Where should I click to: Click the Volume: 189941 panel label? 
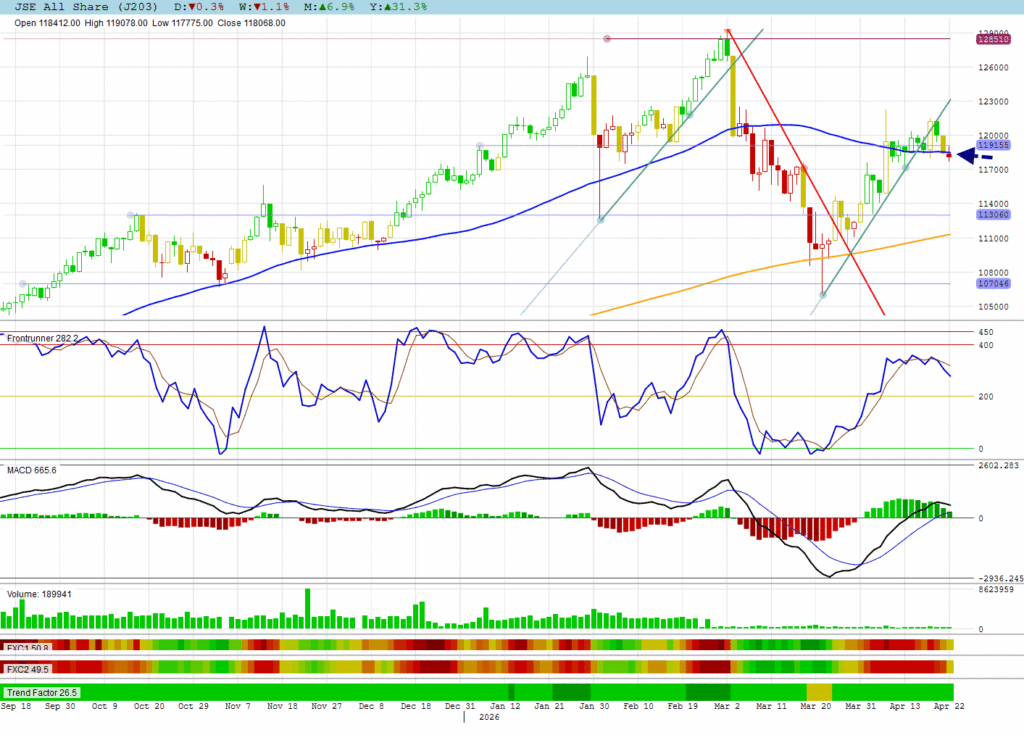[x=39, y=594]
